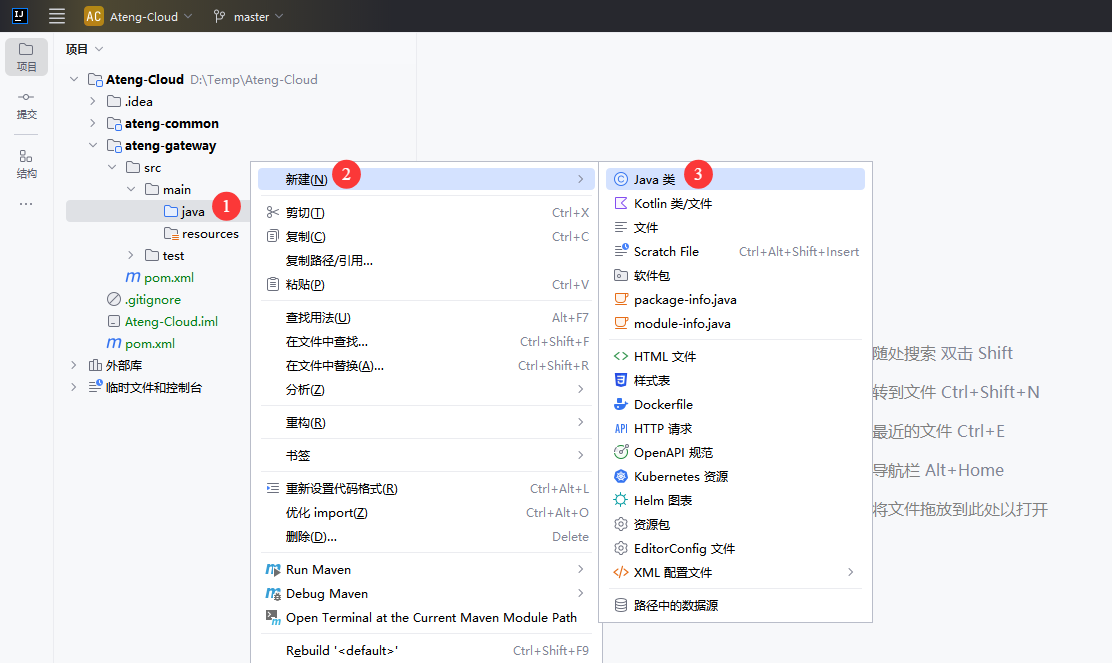The image size is (1112, 663).
Task: Choose Java class from New submenu
Action: tap(654, 179)
